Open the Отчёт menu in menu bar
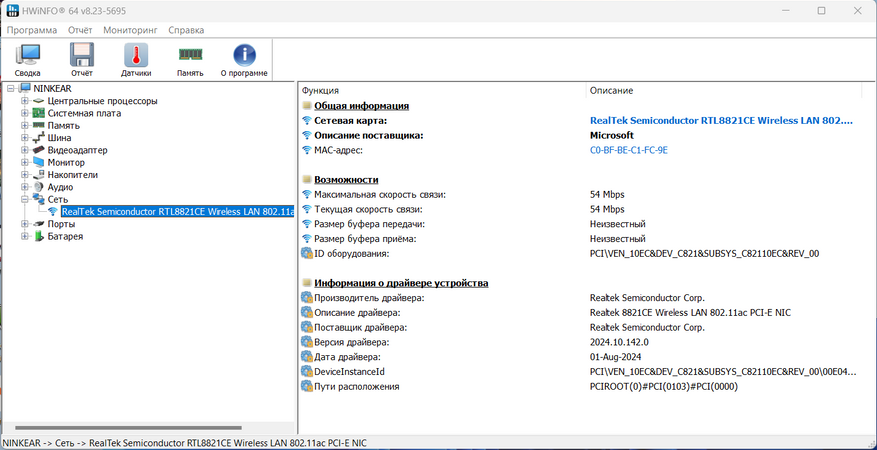The height and width of the screenshot is (450, 877). click(80, 30)
